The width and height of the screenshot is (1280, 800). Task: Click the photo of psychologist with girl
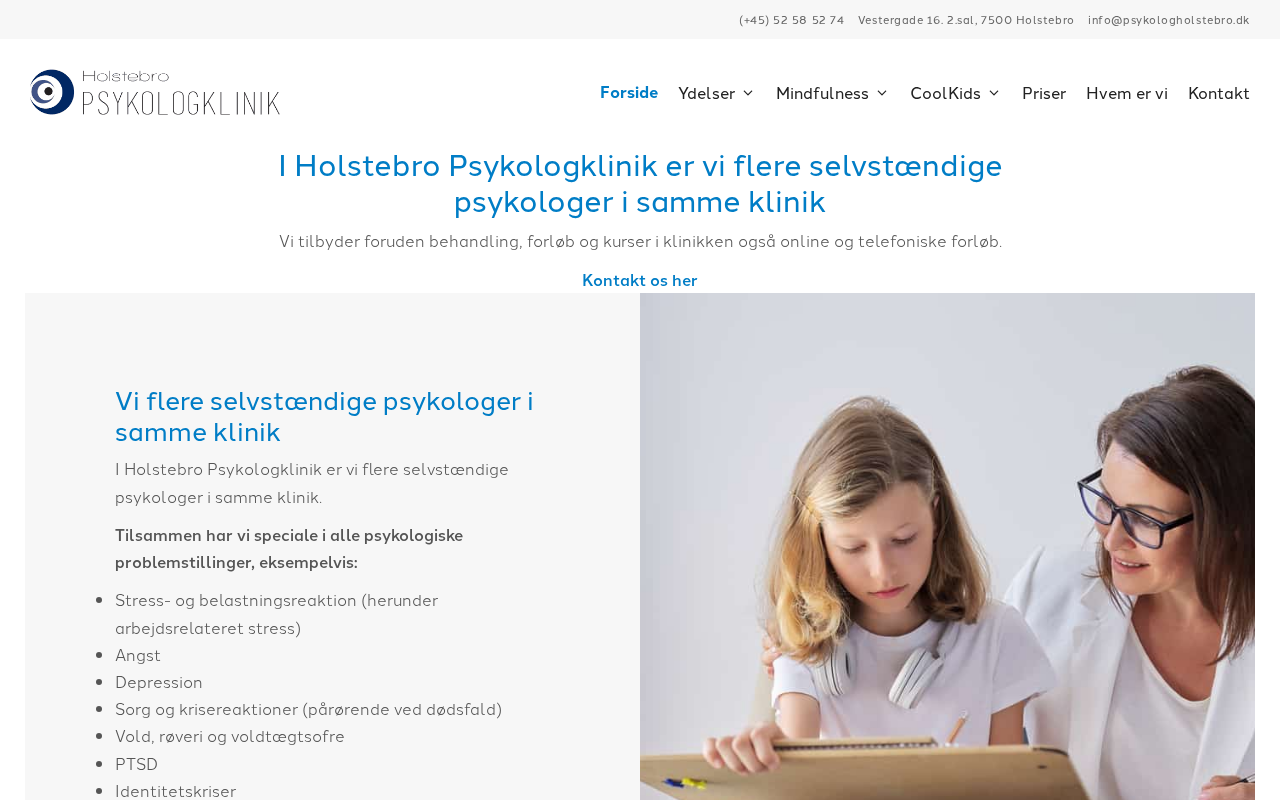pyautogui.click(x=947, y=546)
